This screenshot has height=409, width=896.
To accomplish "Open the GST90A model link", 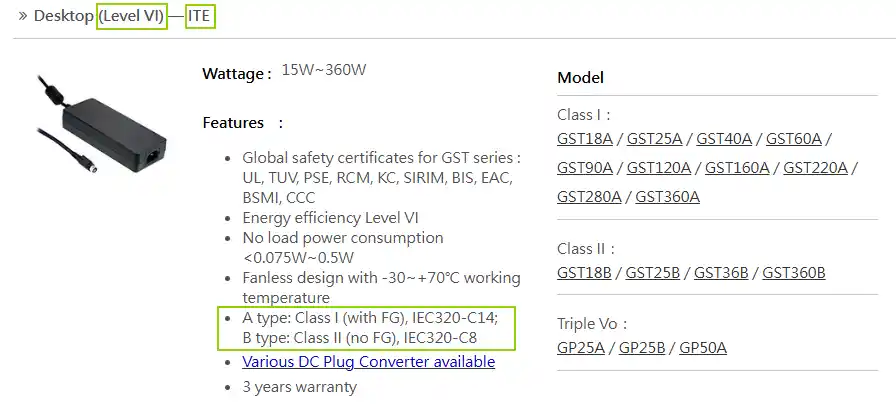I will coord(585,167).
